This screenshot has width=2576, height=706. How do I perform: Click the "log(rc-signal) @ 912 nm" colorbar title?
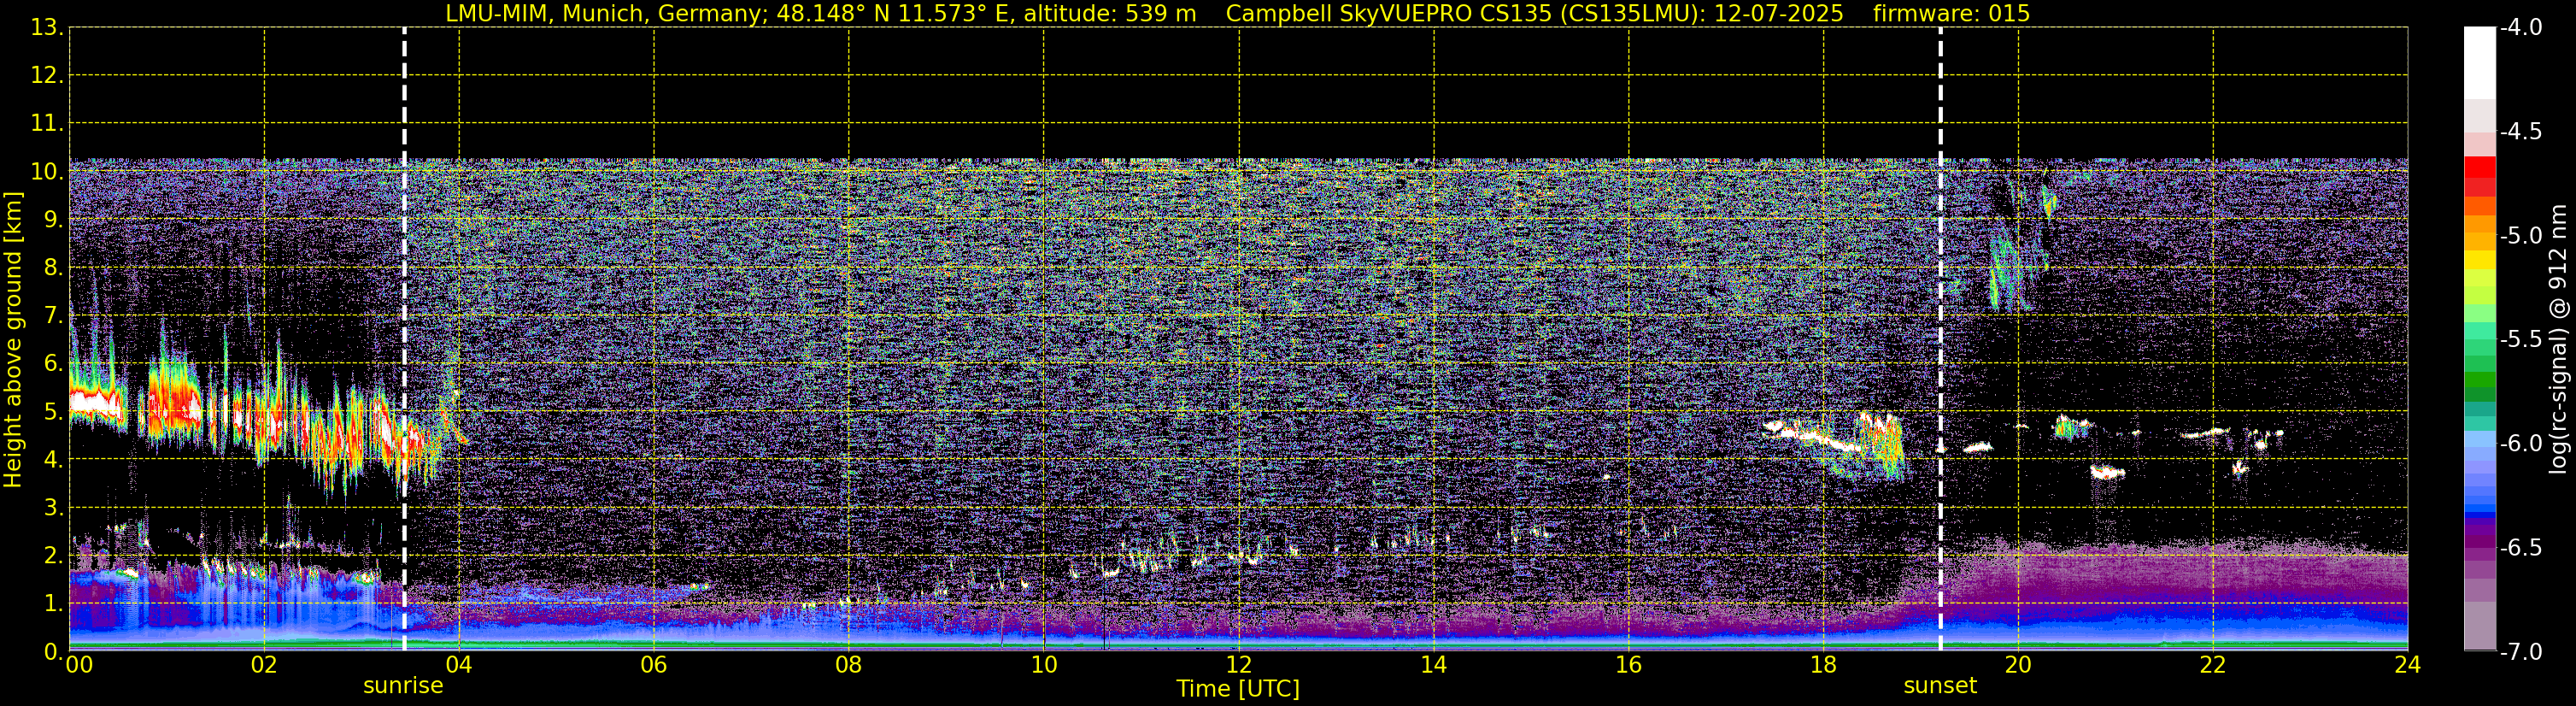[x=2558, y=339]
